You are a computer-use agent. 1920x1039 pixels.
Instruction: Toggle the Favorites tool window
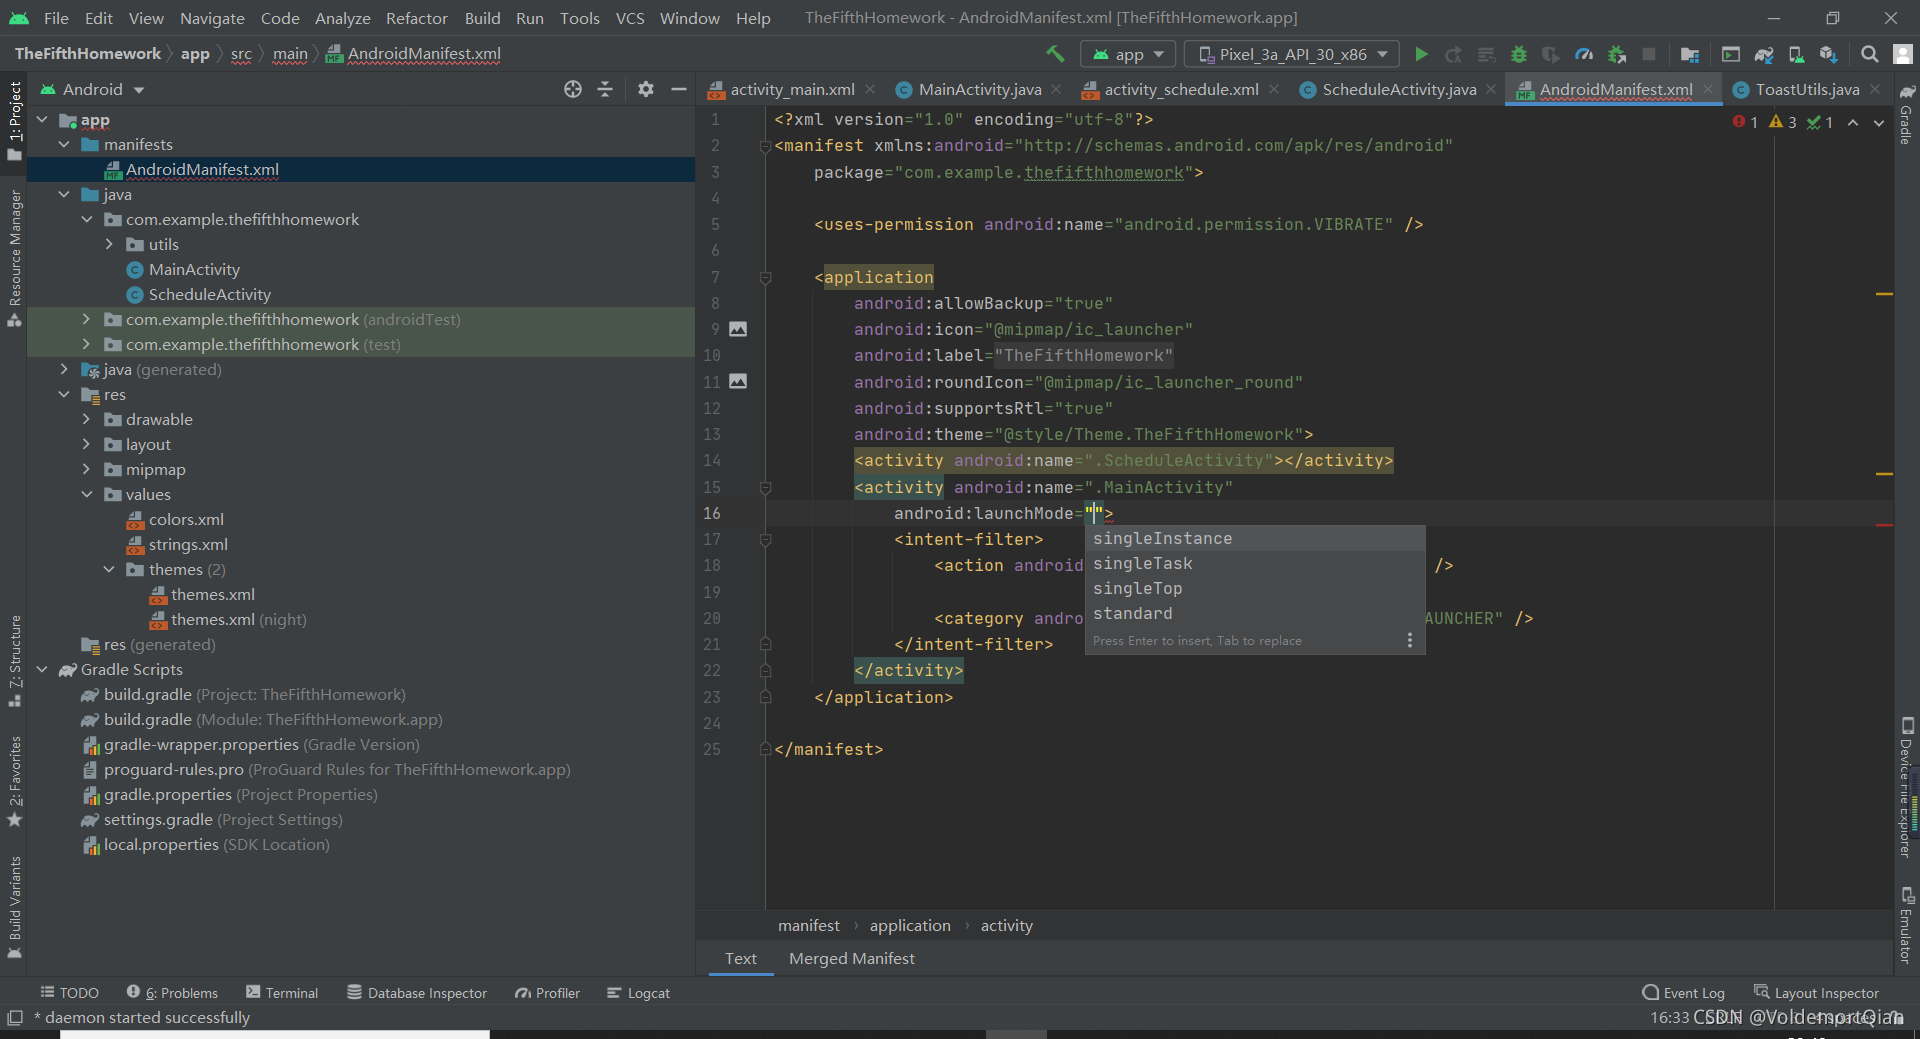(14, 781)
